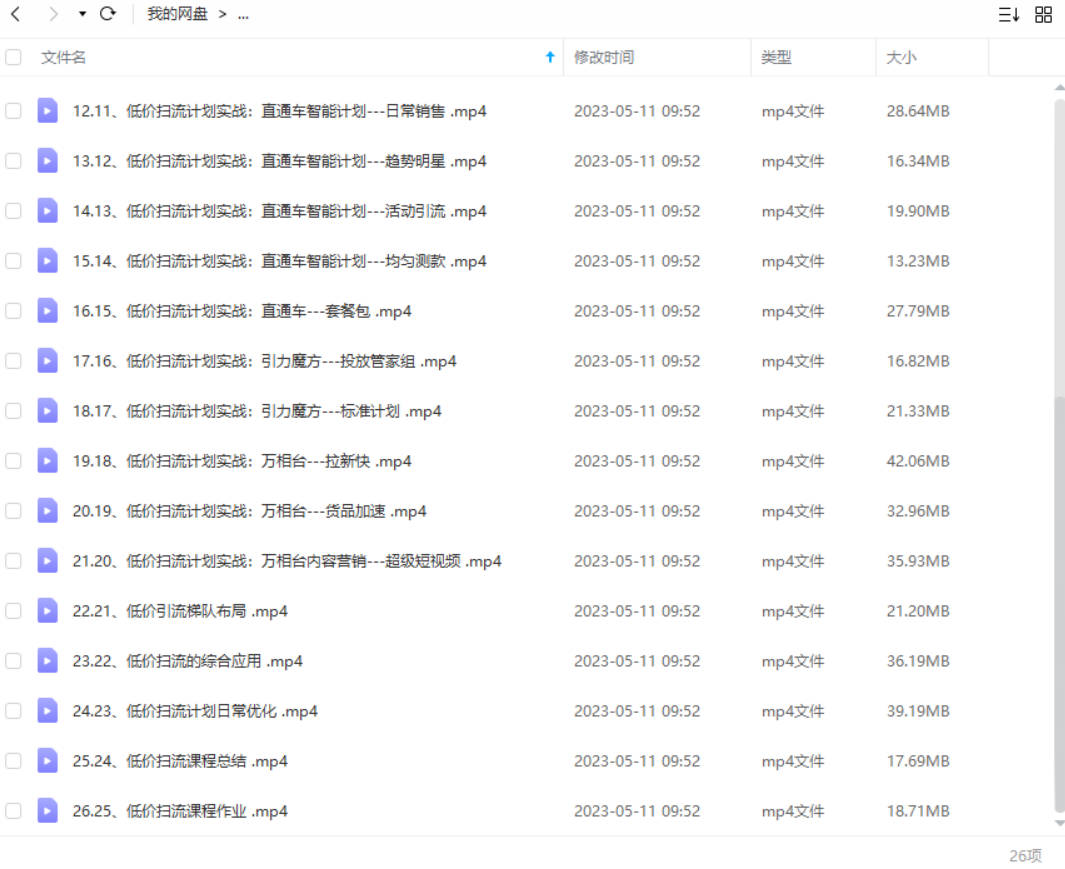Sort by 修改时间 column header
The image size is (1065, 869).
click(x=604, y=57)
